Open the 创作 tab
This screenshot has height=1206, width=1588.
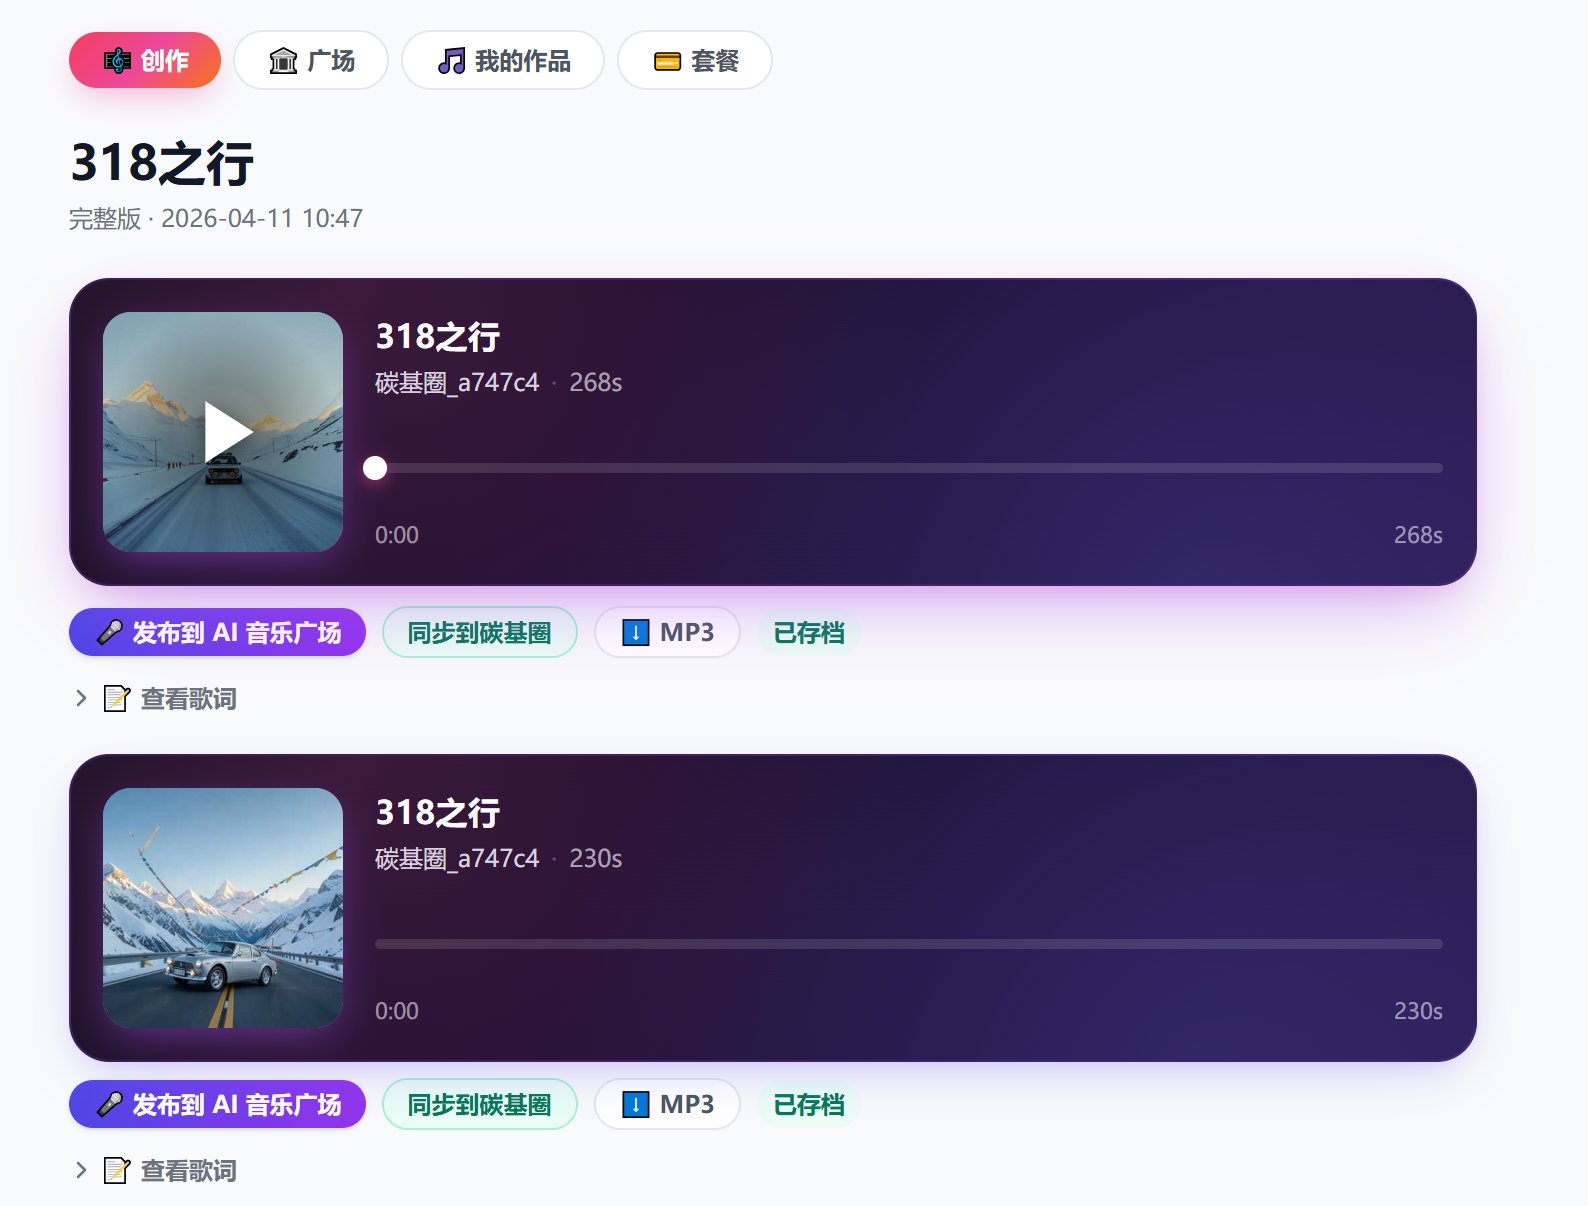pos(145,61)
